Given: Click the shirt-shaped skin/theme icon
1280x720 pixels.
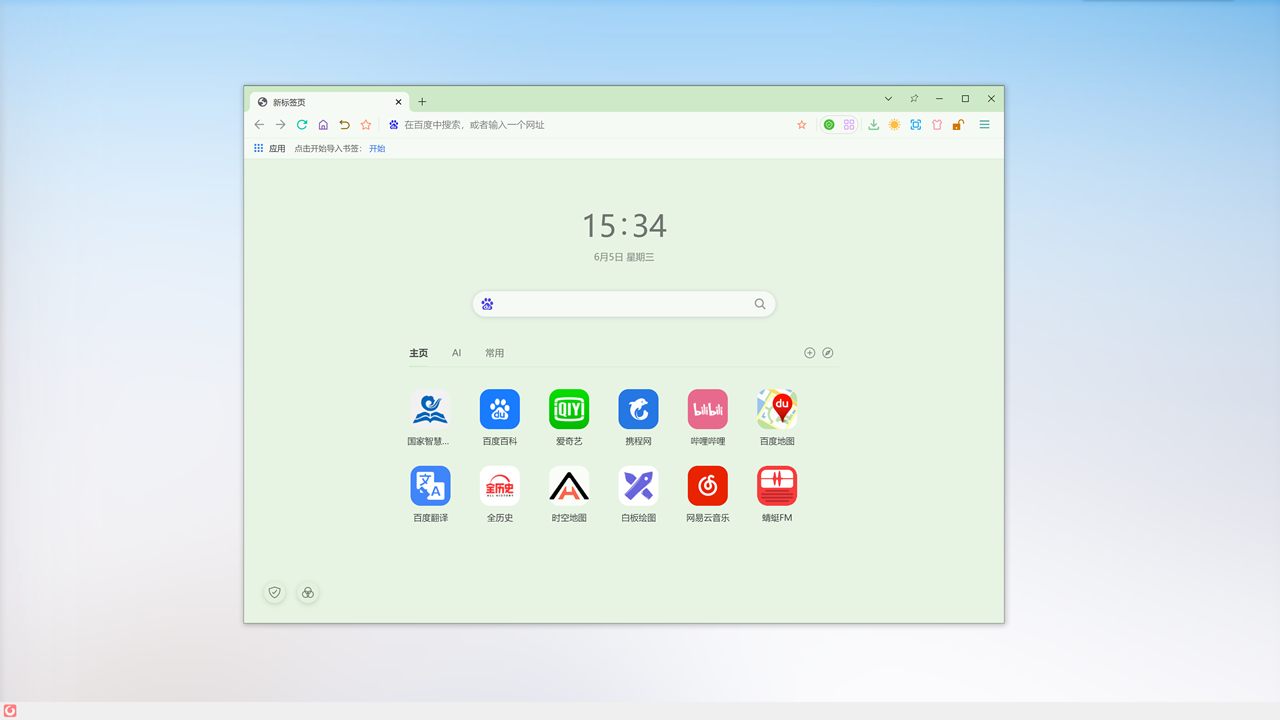Looking at the screenshot, I should [x=936, y=124].
